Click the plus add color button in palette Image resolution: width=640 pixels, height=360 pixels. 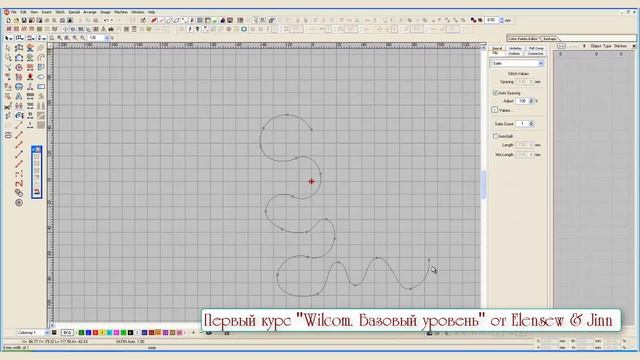tap(193, 333)
